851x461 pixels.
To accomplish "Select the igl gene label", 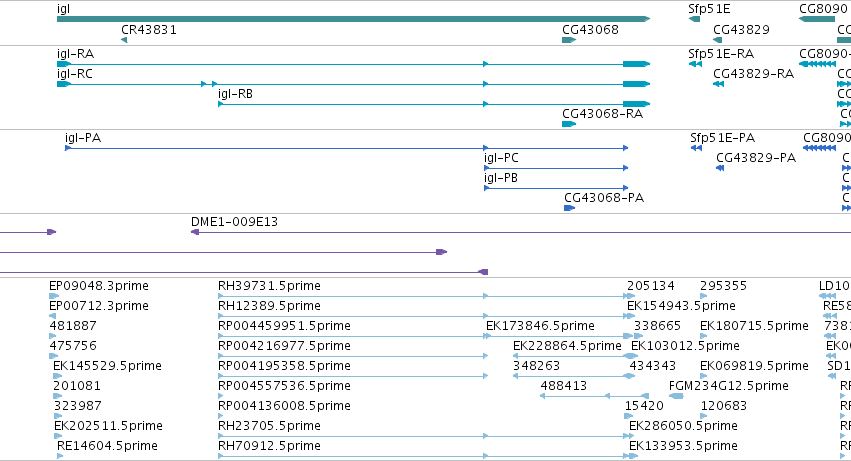I will [x=63, y=9].
